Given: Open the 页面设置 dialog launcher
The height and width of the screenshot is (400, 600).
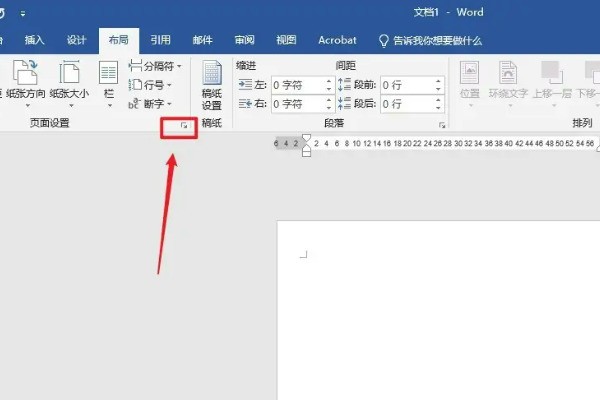Looking at the screenshot, I should tap(184, 125).
